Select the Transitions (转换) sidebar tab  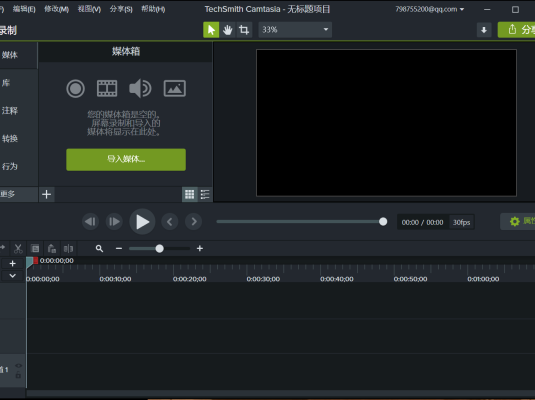click(x=18, y=139)
